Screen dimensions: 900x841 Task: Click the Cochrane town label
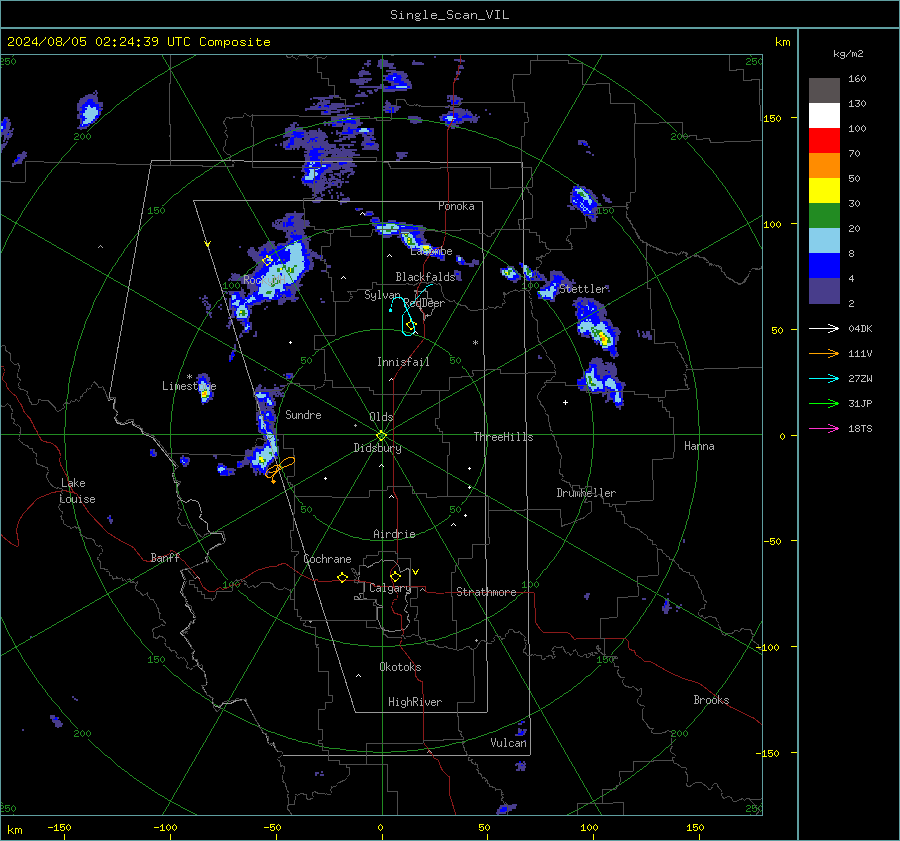coord(327,559)
